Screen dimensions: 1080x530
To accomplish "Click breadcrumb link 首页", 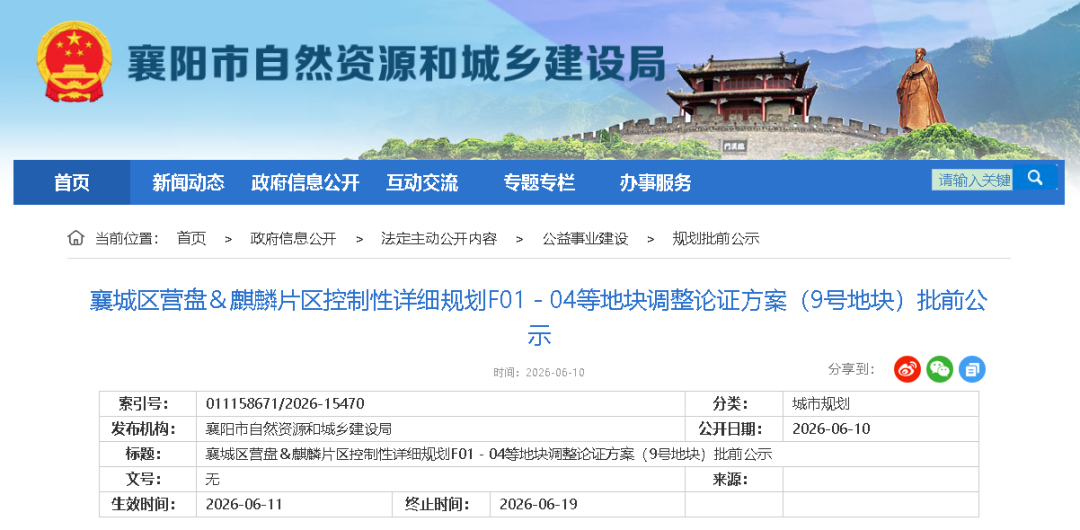I will (x=191, y=238).
